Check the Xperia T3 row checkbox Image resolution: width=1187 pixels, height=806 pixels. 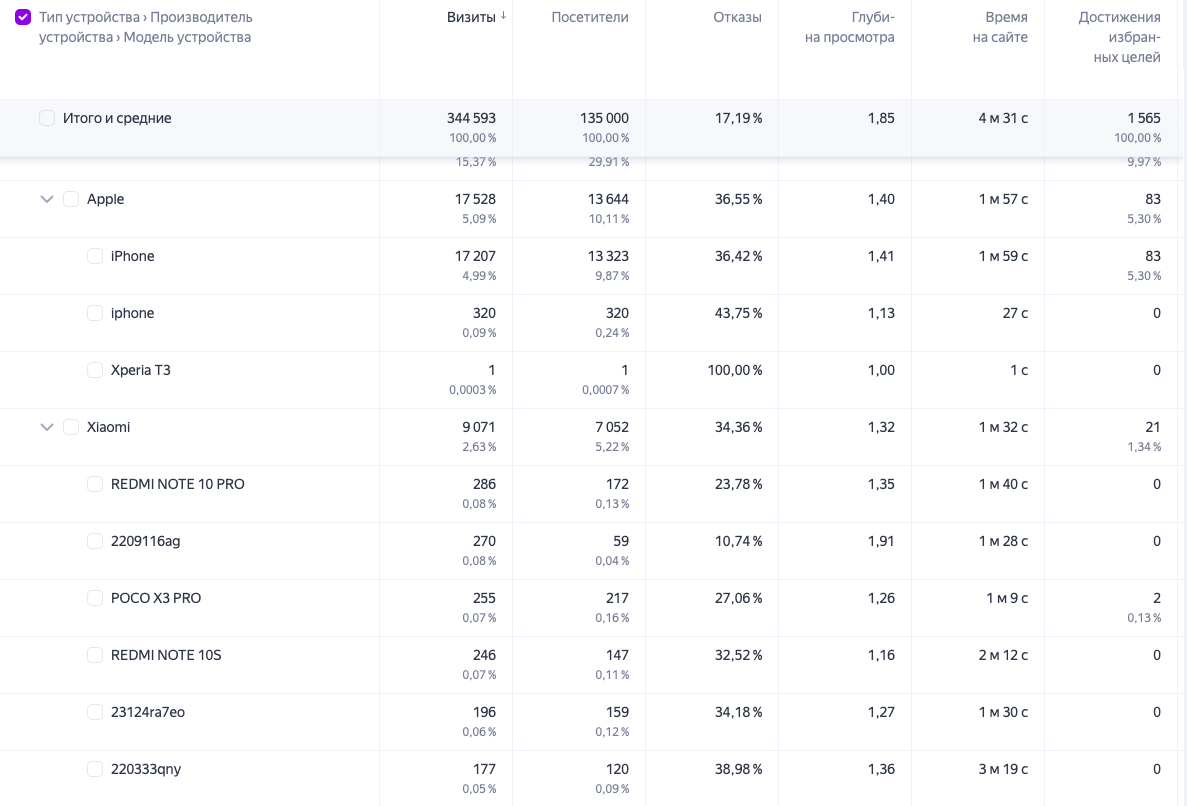pos(95,370)
